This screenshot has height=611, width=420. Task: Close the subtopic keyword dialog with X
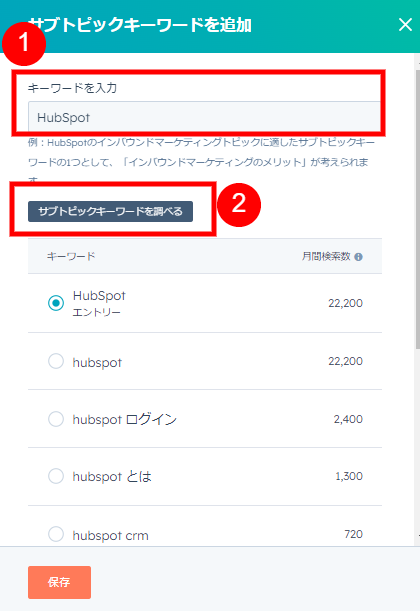[405, 25]
